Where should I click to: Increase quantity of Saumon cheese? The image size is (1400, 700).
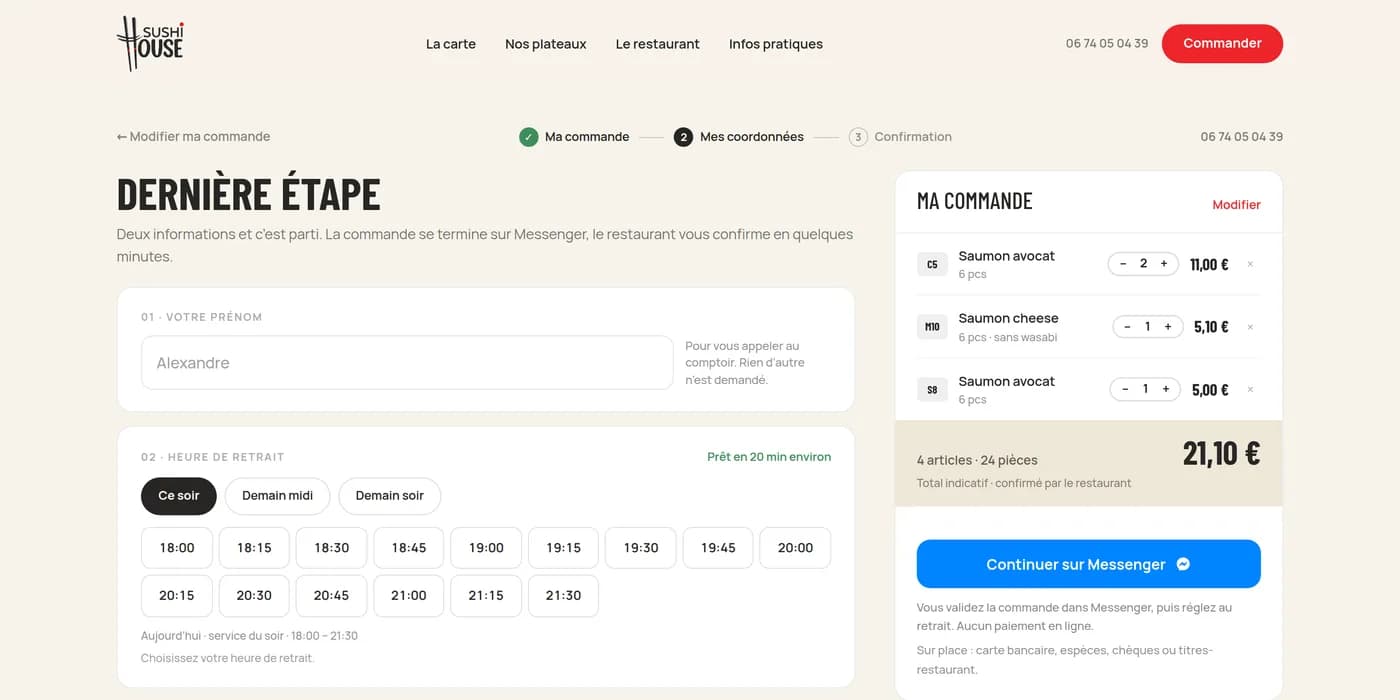point(1167,327)
